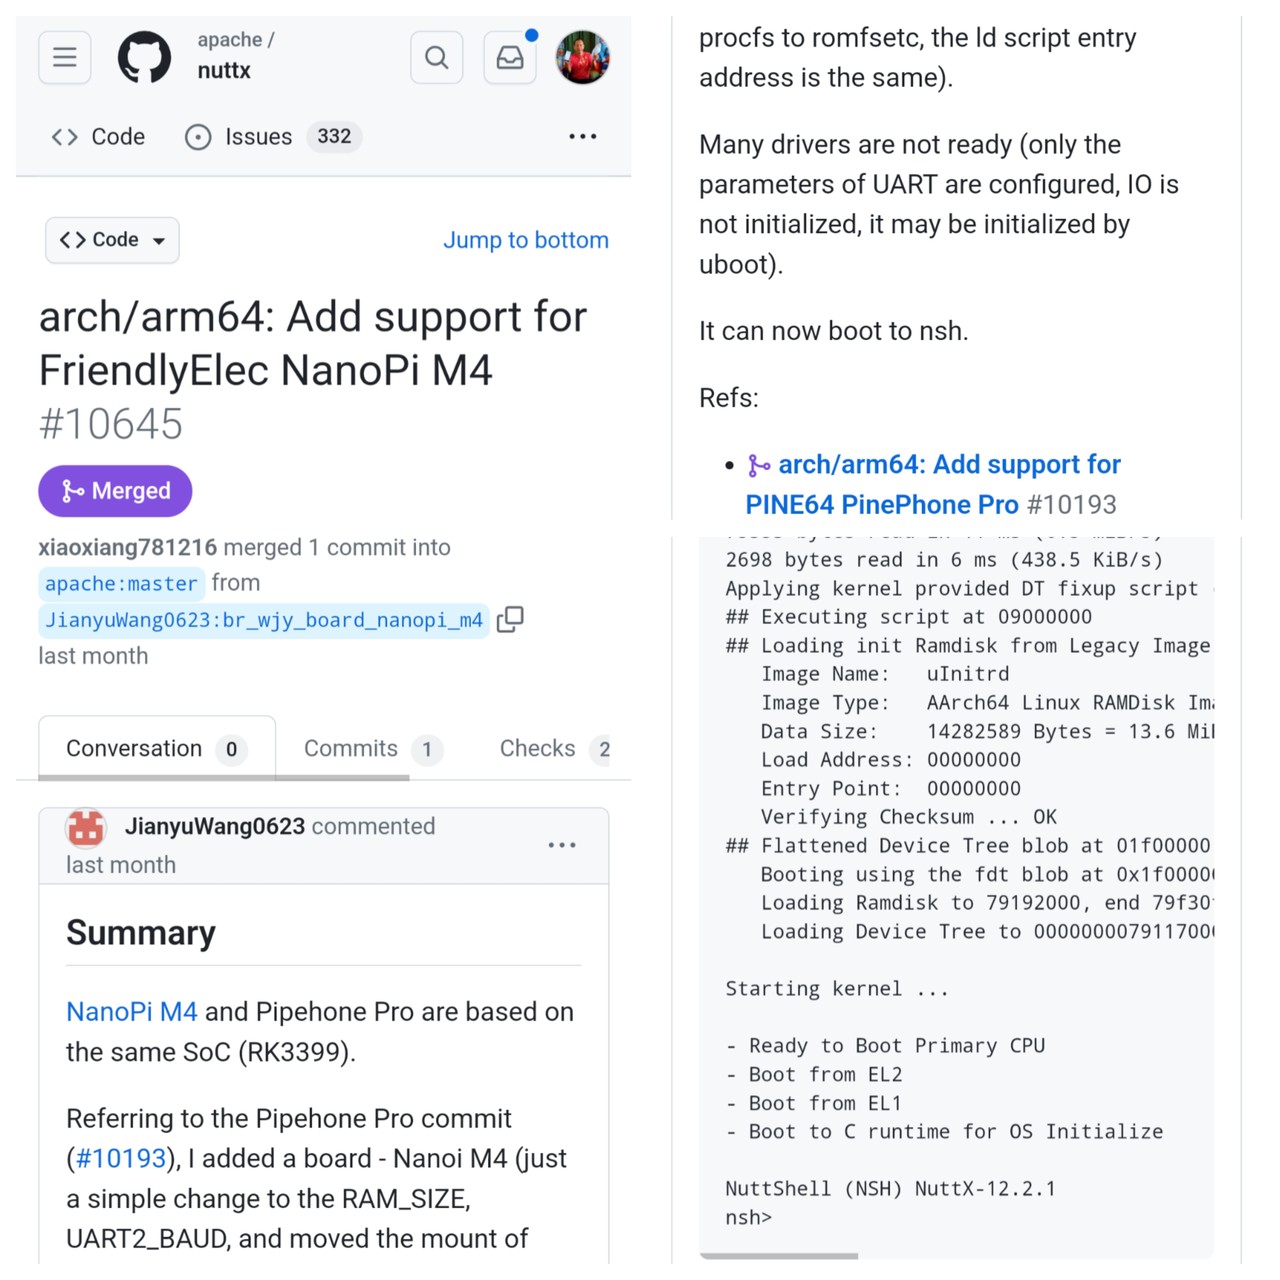Expand more repository tabs ellipsis
Viewport: 1280px width, 1280px height.
coord(582,136)
